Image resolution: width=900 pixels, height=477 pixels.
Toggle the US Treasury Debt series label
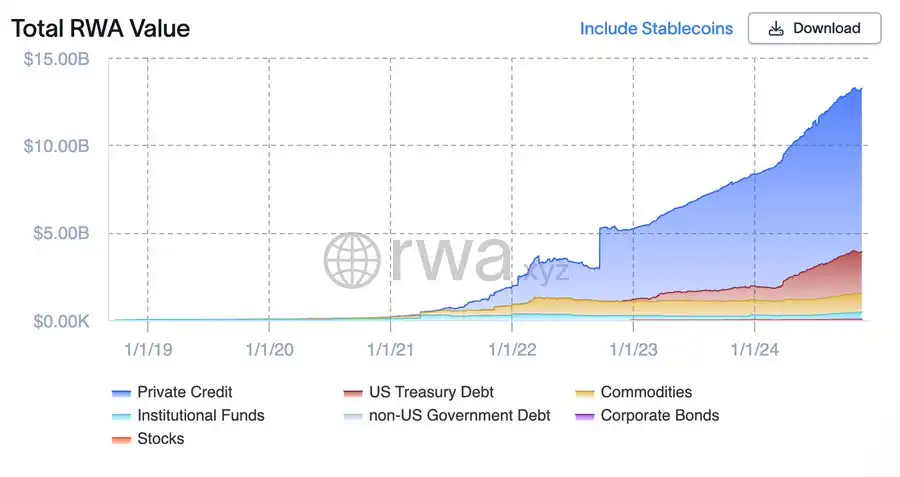click(432, 392)
